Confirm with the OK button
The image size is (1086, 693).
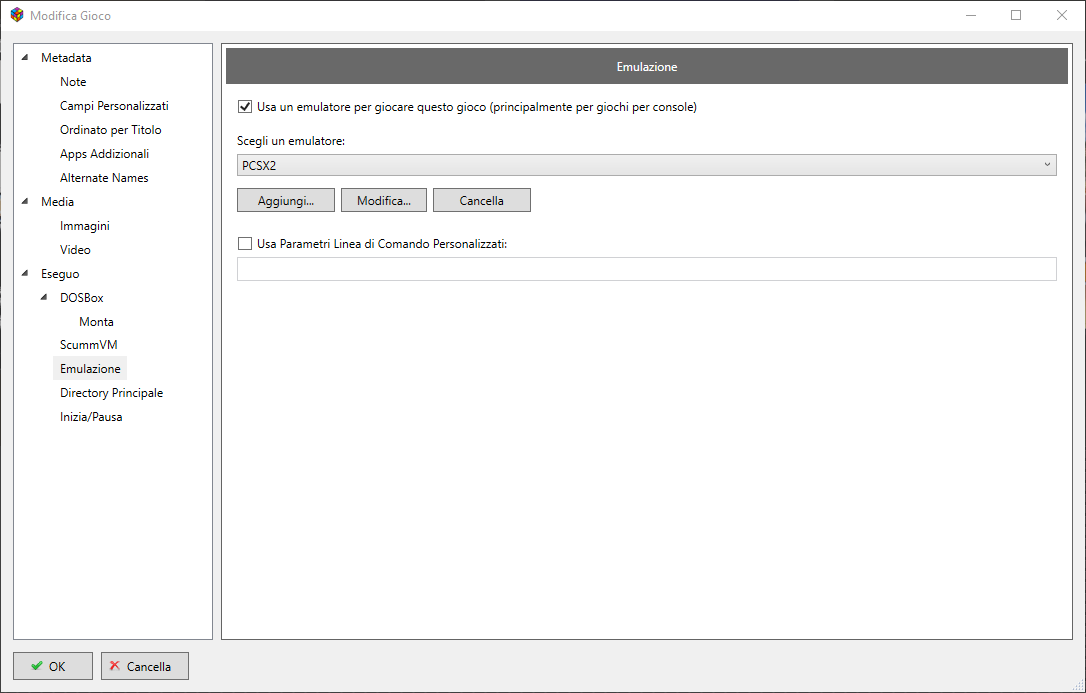53,666
